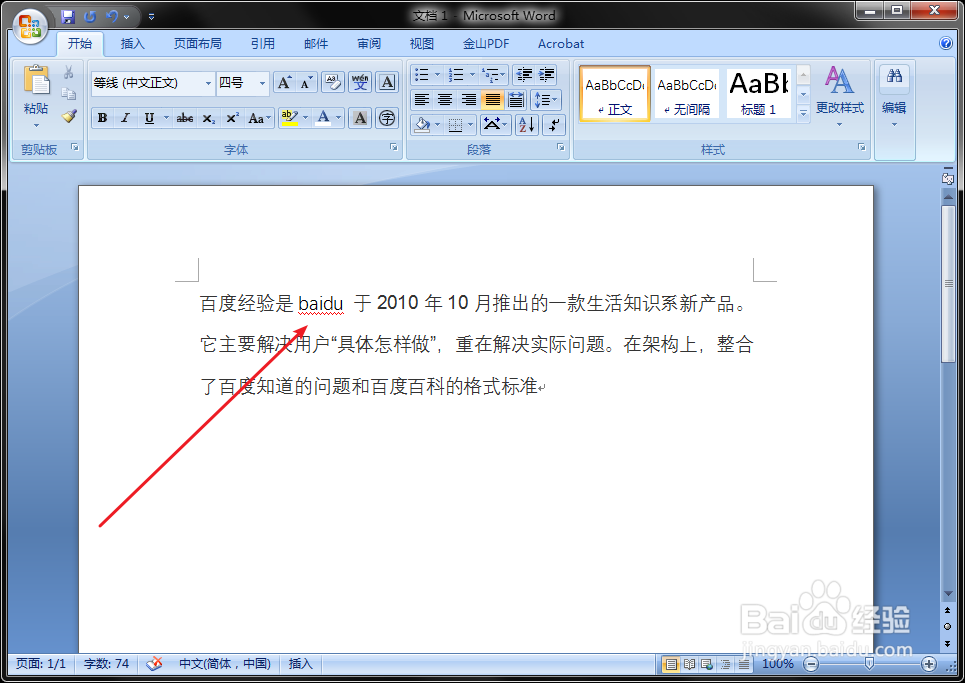Sort the selected text
The width and height of the screenshot is (965, 683).
527,125
